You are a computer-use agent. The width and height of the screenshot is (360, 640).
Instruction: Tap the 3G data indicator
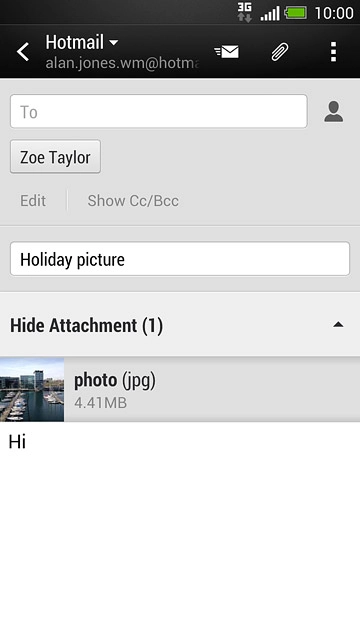[x=244, y=12]
